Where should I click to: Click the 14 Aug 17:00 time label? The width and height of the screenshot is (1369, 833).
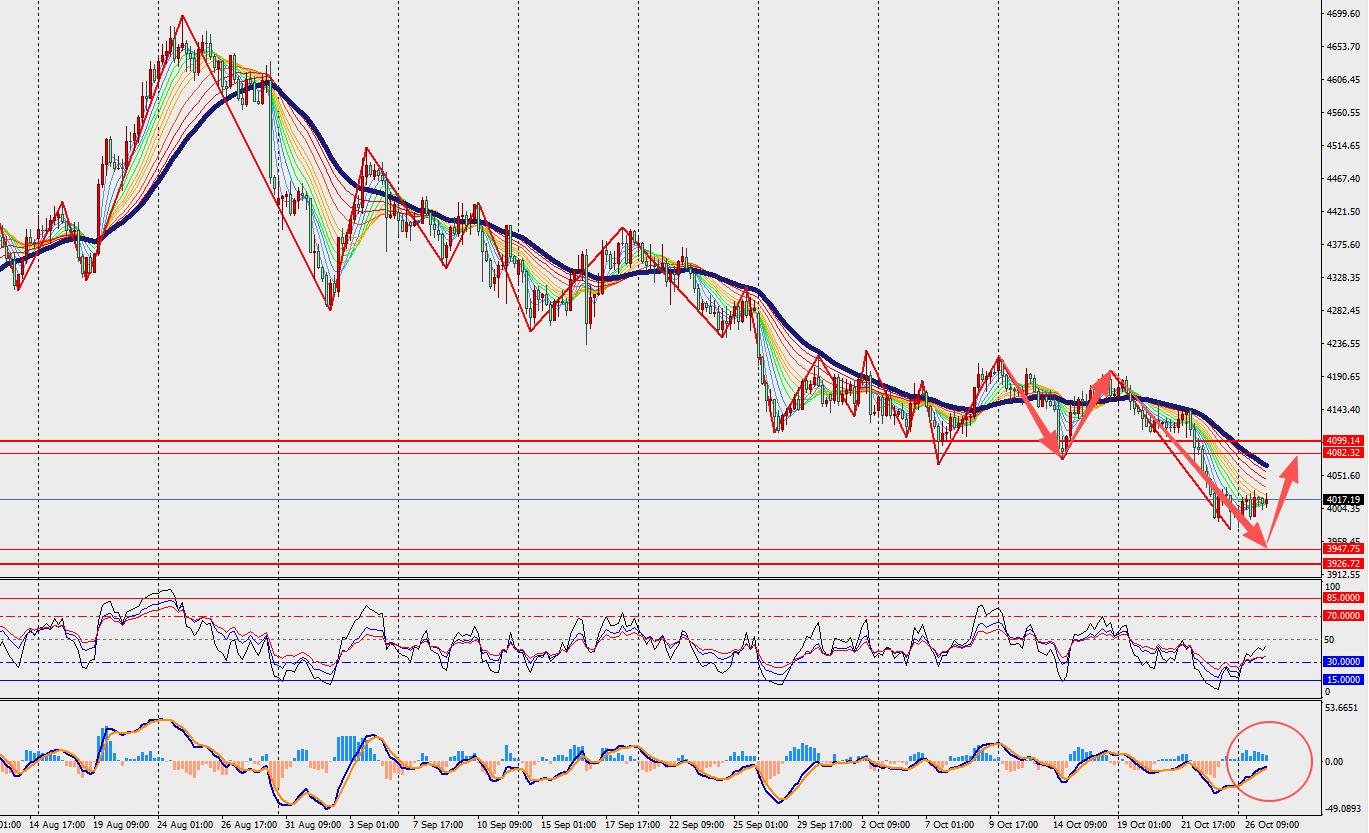click(57, 826)
